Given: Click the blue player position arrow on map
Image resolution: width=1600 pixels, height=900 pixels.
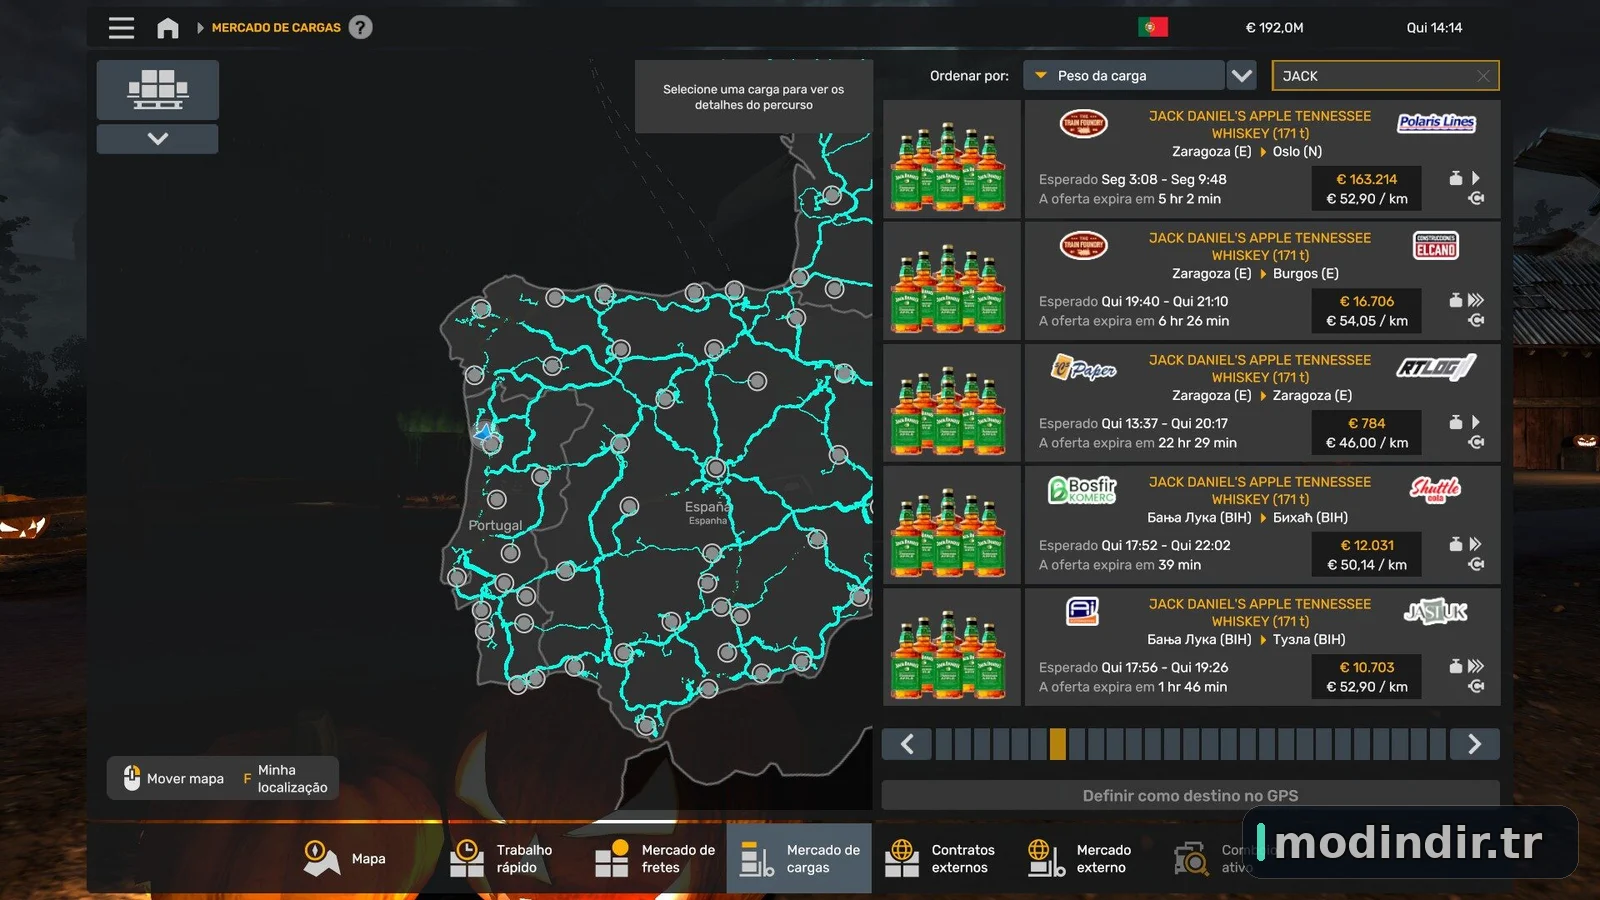Looking at the screenshot, I should (486, 432).
